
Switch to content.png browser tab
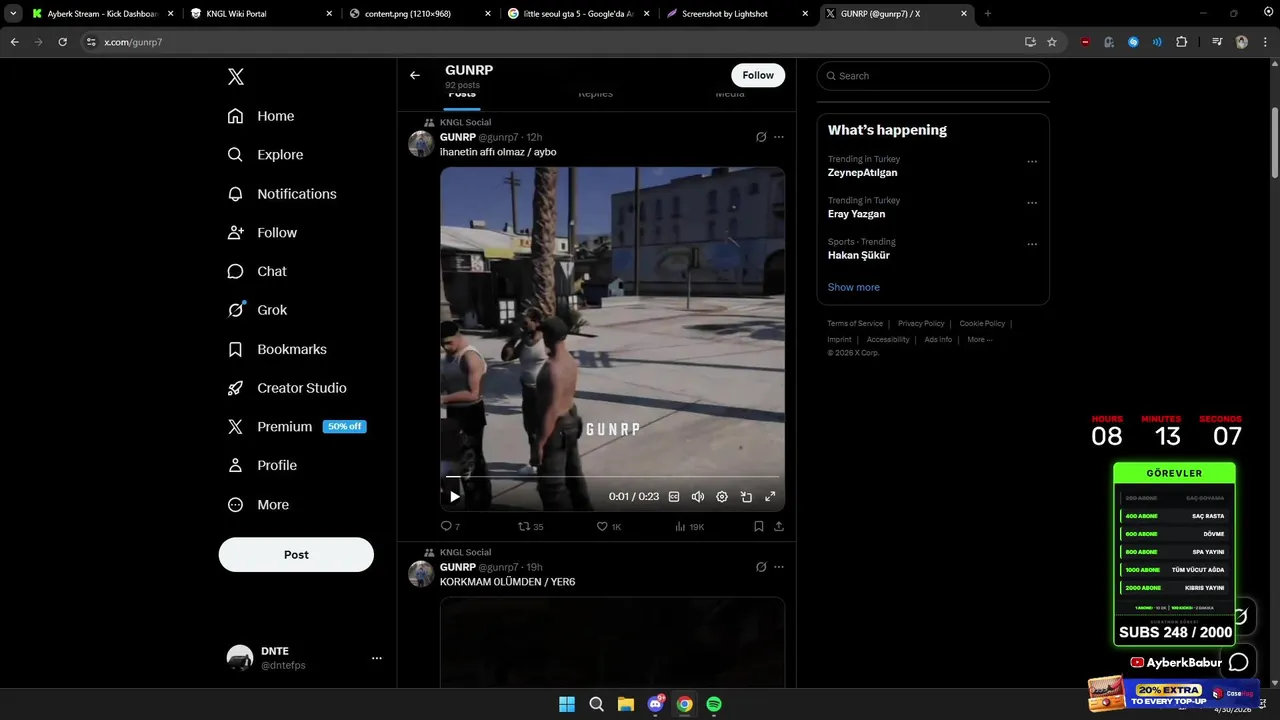[419, 14]
